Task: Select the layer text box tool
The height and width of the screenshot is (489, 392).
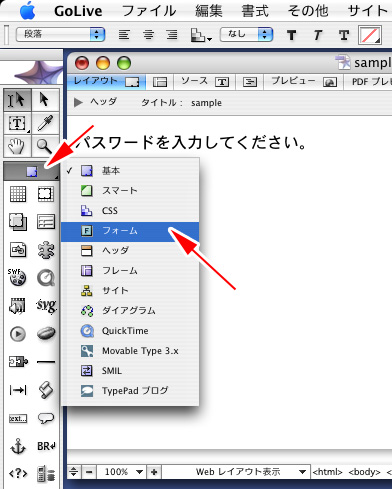Action: [x=17, y=123]
